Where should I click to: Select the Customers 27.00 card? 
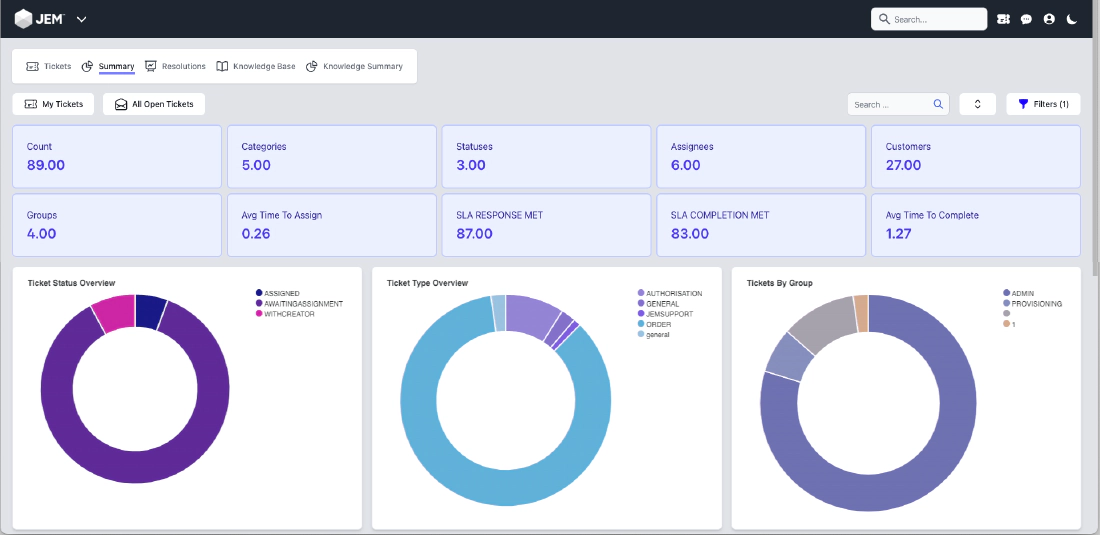976,156
